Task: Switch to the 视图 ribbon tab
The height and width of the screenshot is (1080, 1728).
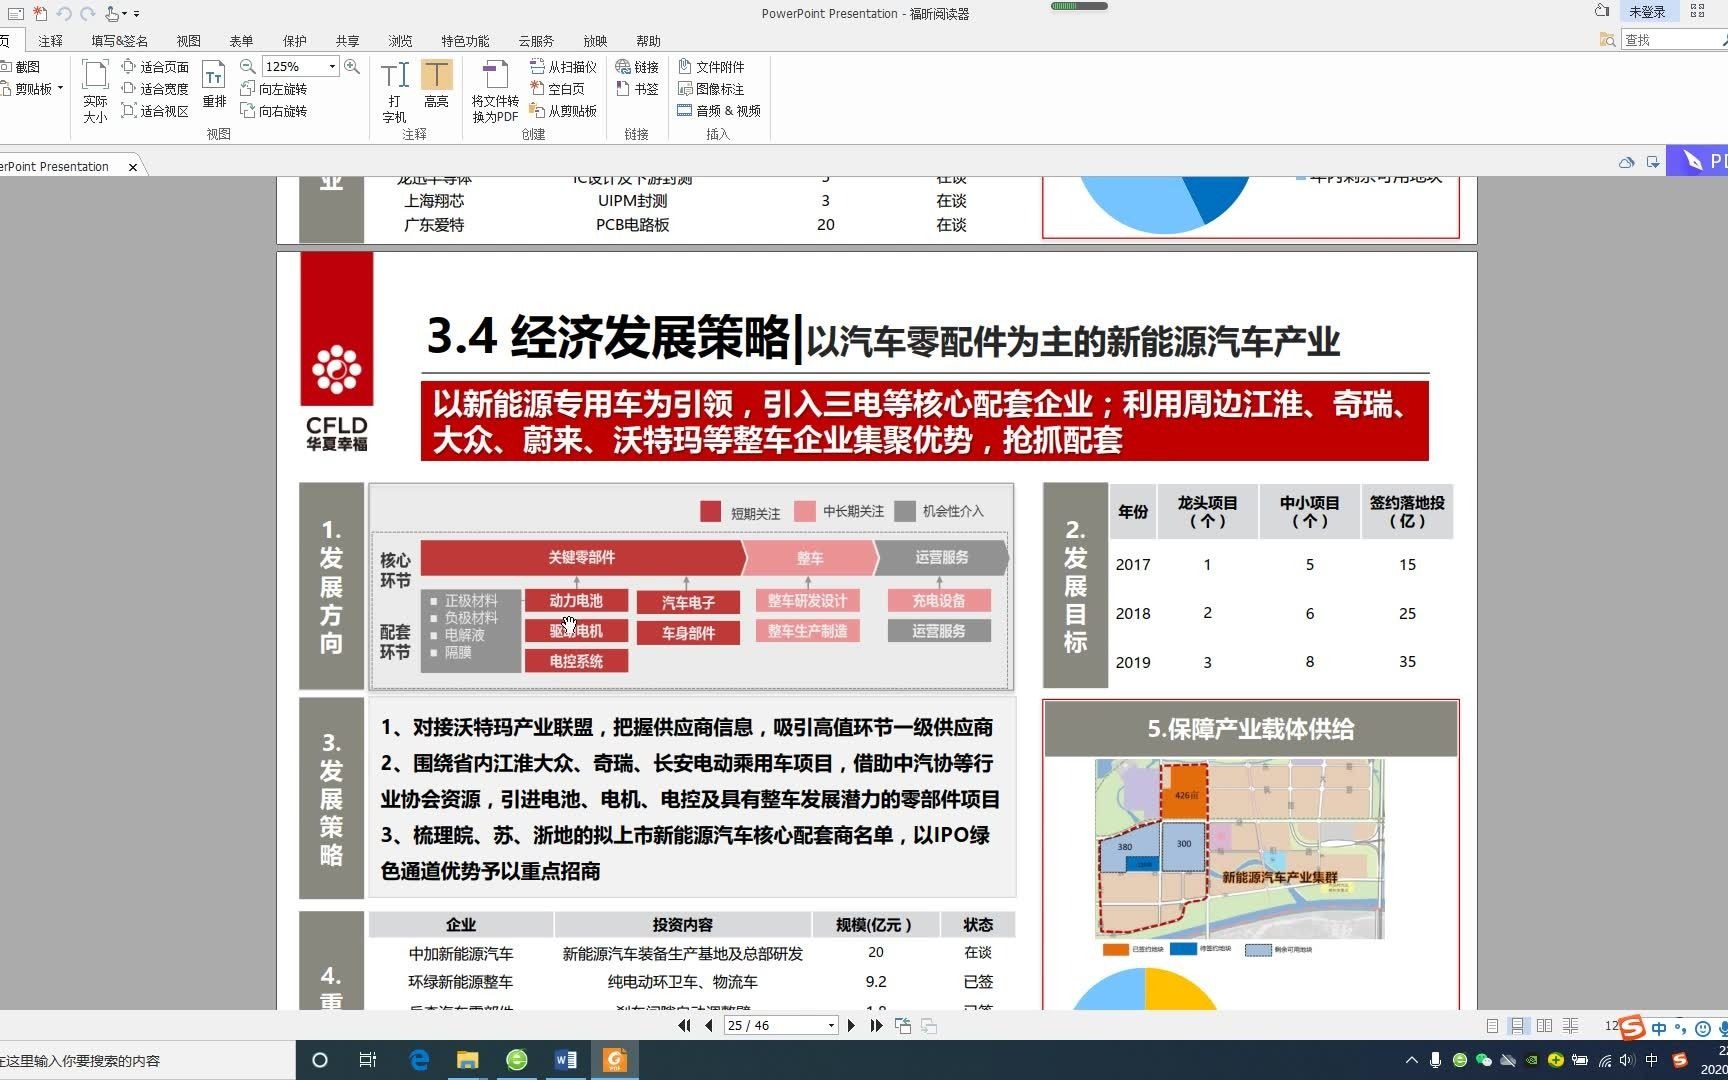Action: pyautogui.click(x=188, y=41)
